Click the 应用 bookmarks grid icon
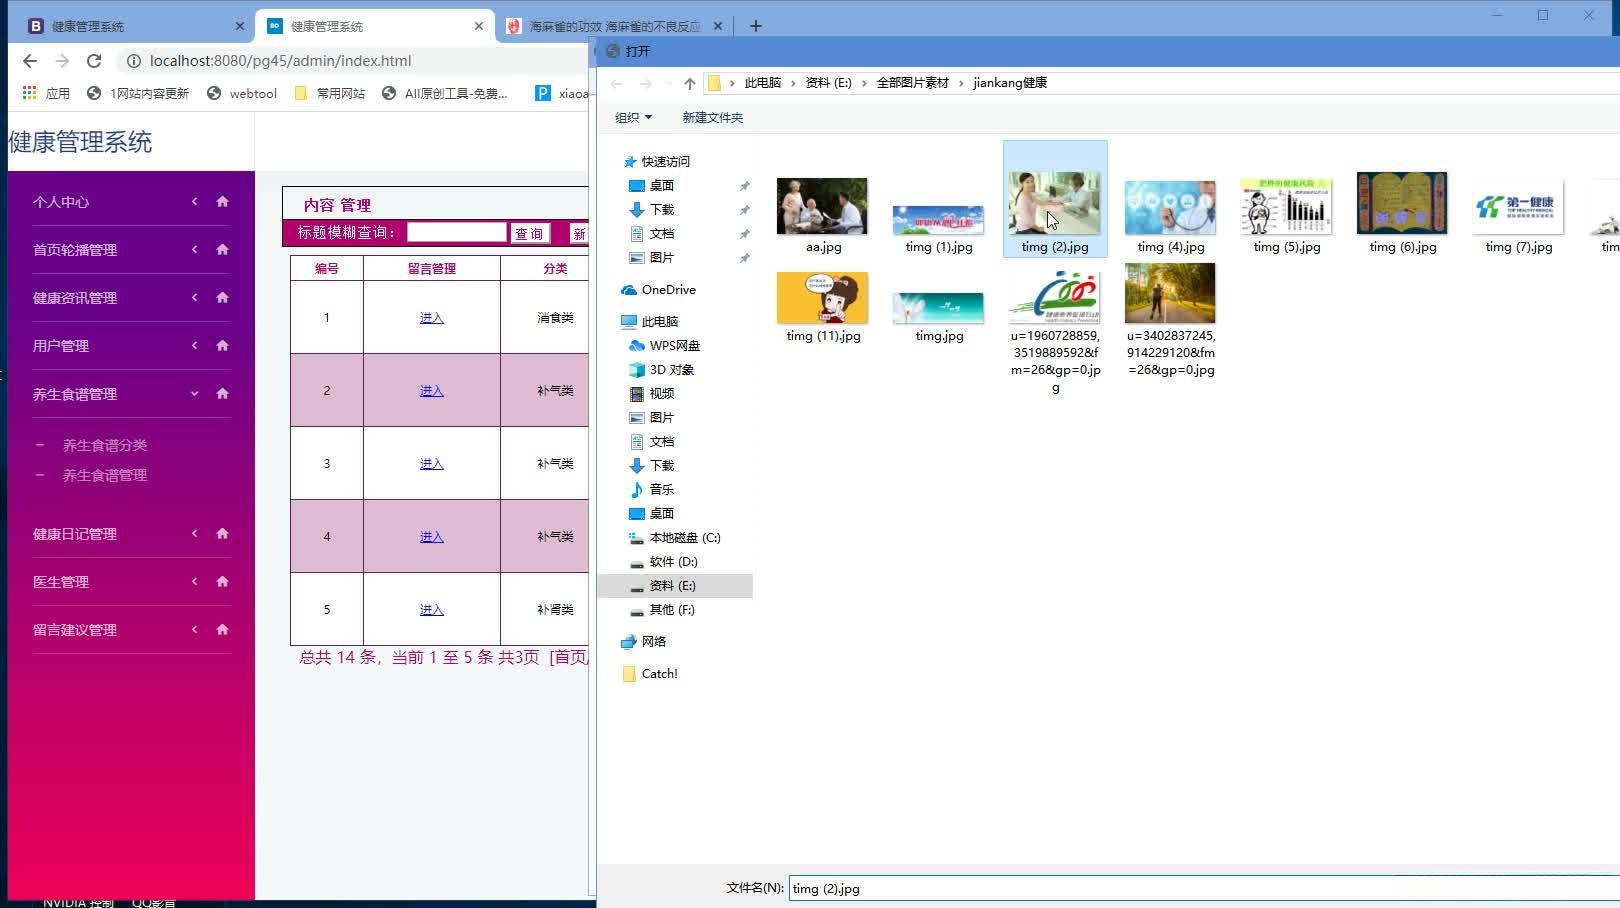This screenshot has width=1620, height=908. point(28,92)
